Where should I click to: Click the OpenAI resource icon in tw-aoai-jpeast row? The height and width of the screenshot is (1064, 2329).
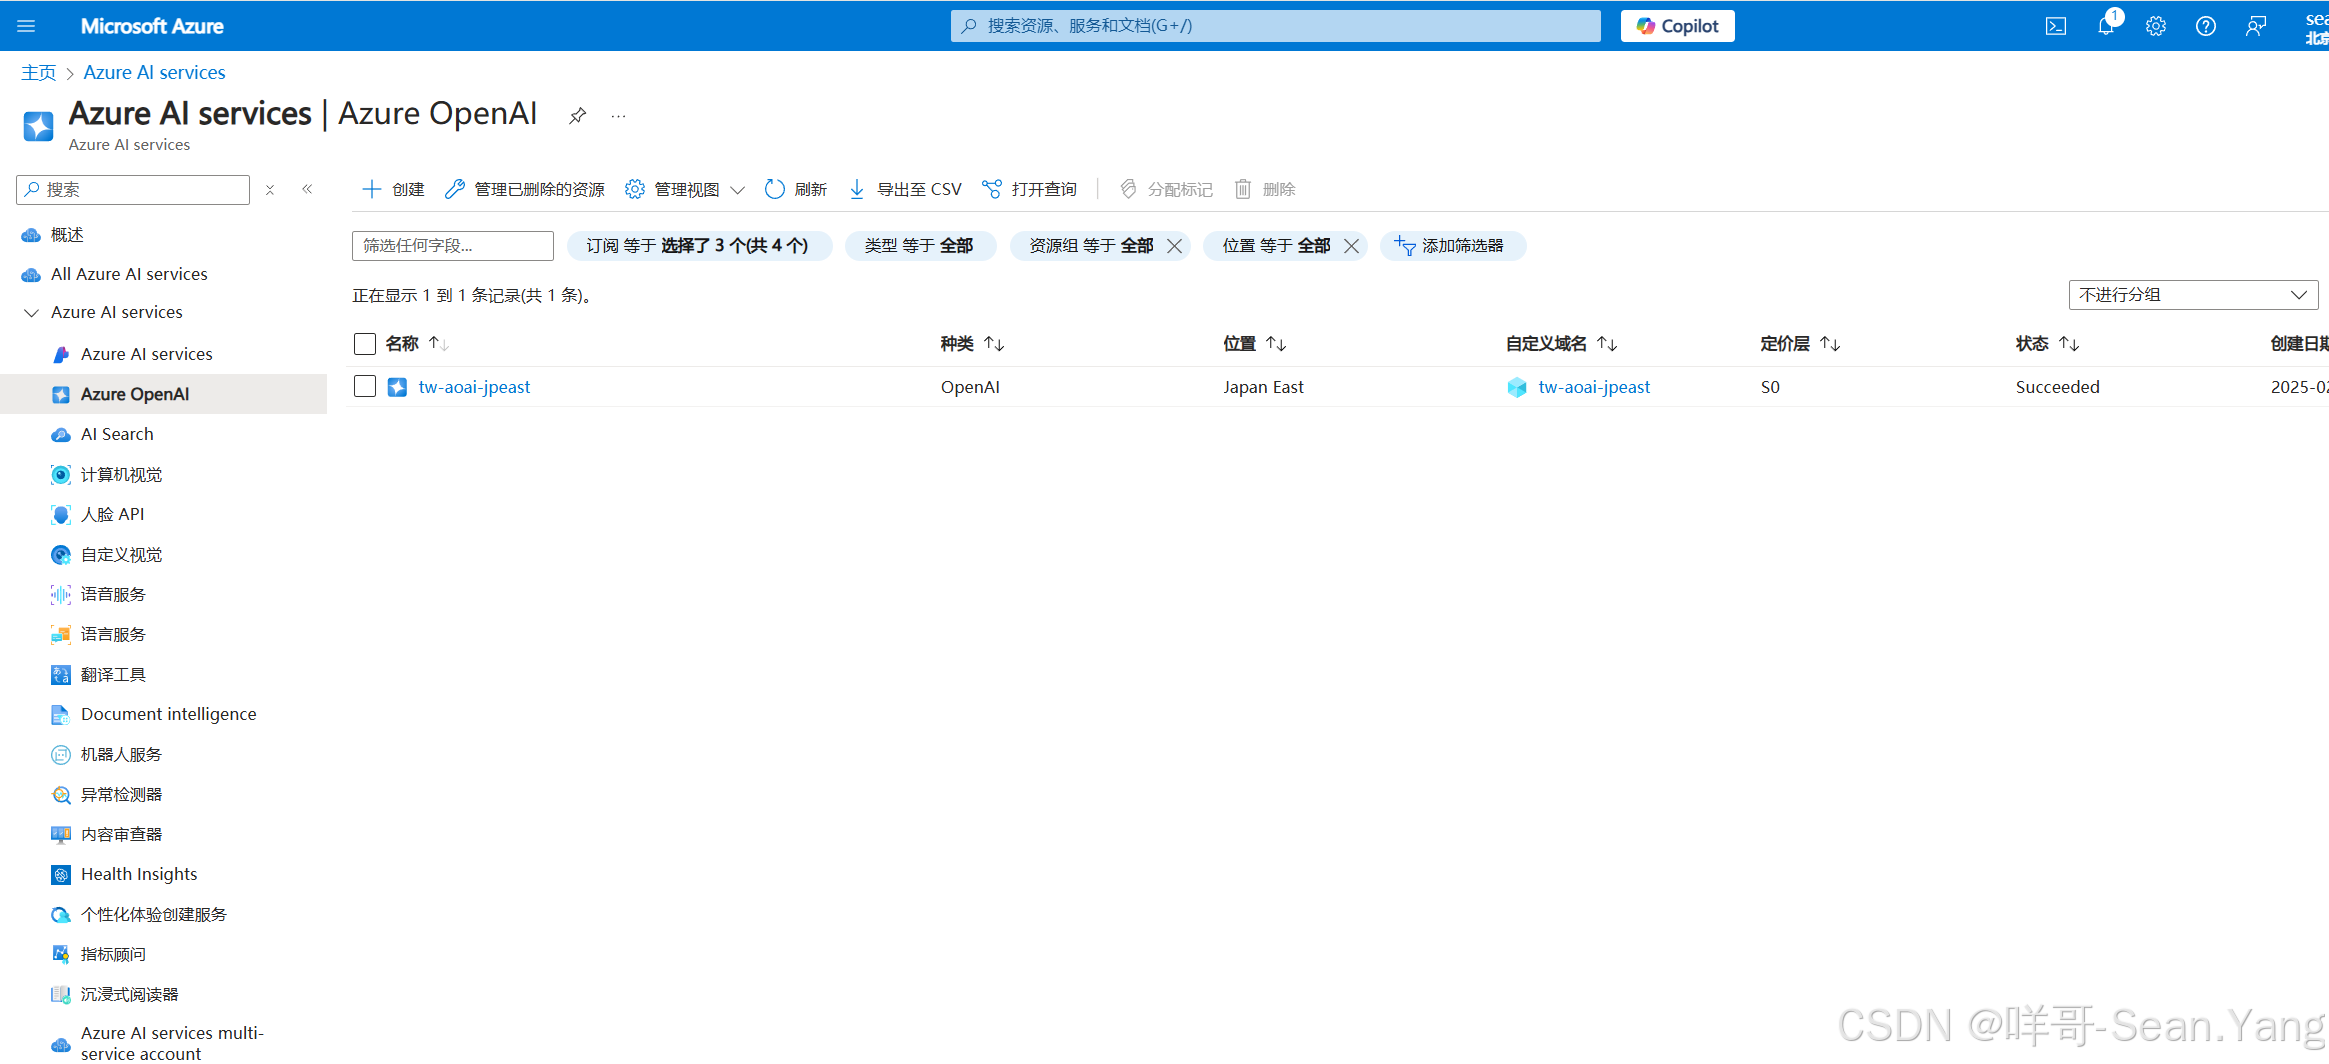(397, 387)
